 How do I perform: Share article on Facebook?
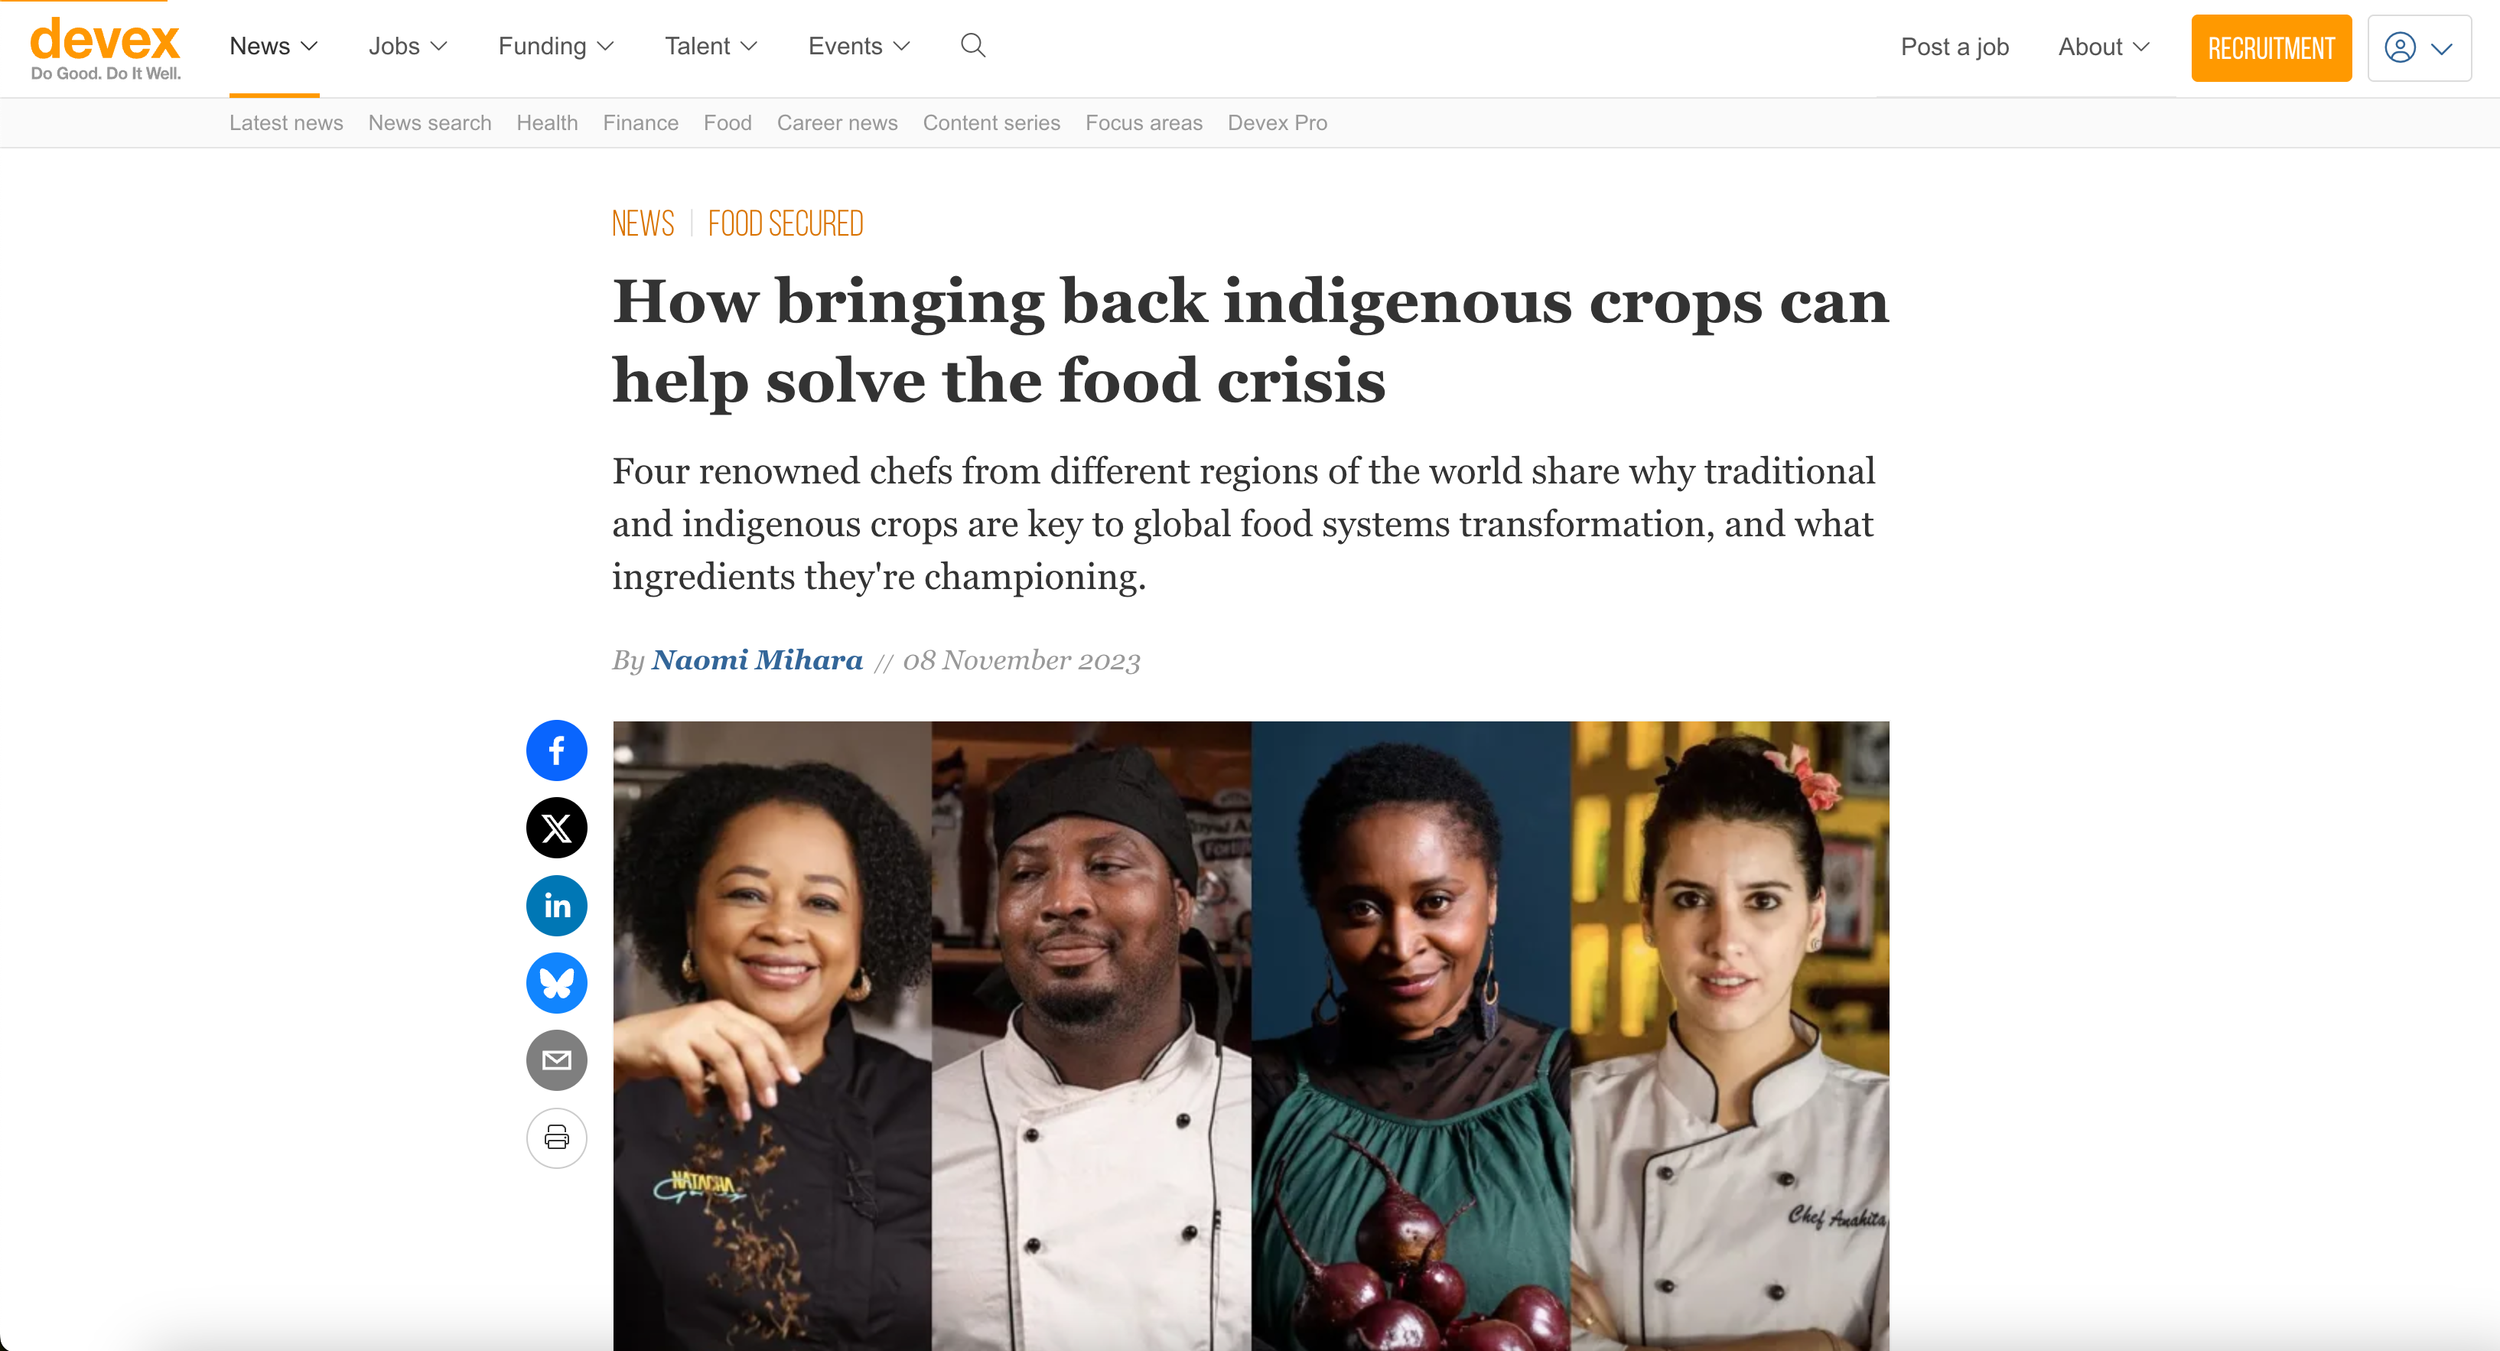(556, 750)
